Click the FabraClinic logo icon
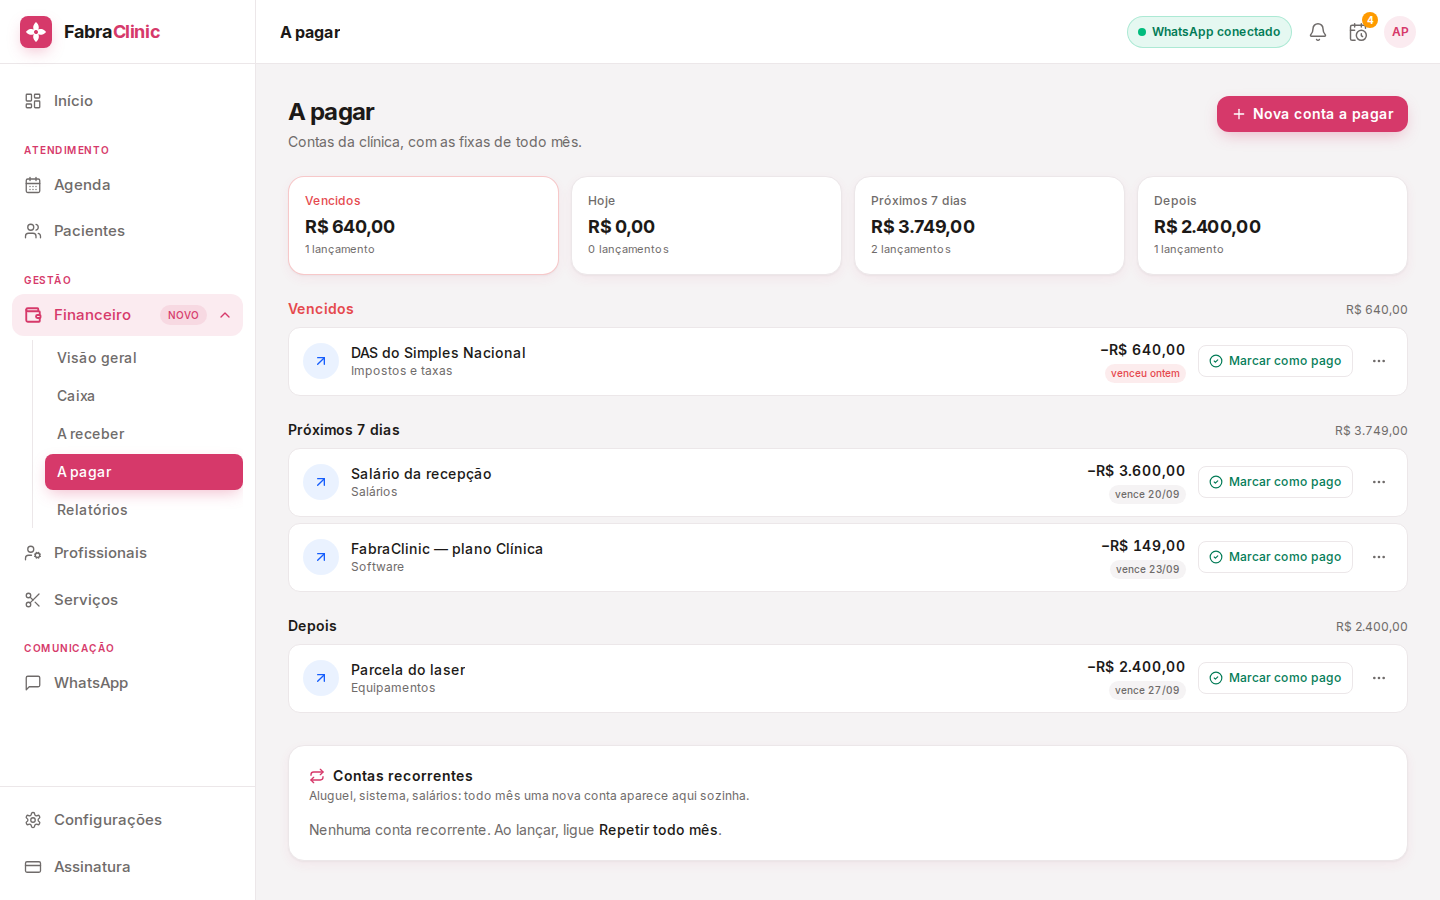The width and height of the screenshot is (1440, 900). (36, 32)
